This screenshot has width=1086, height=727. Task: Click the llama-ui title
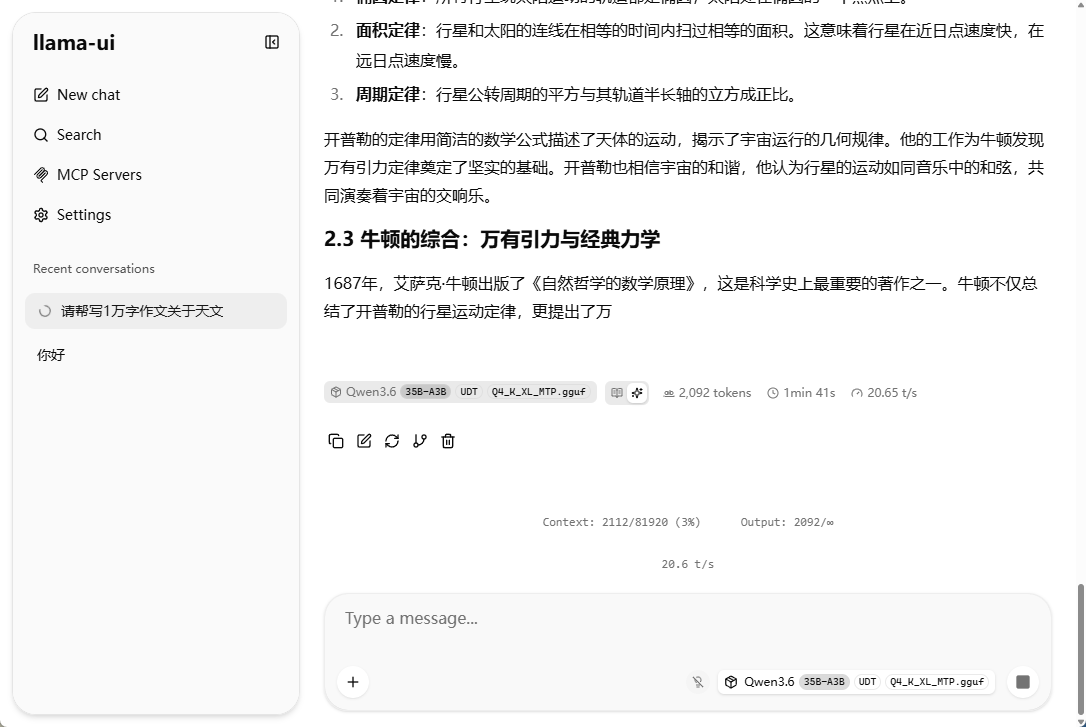coord(73,42)
